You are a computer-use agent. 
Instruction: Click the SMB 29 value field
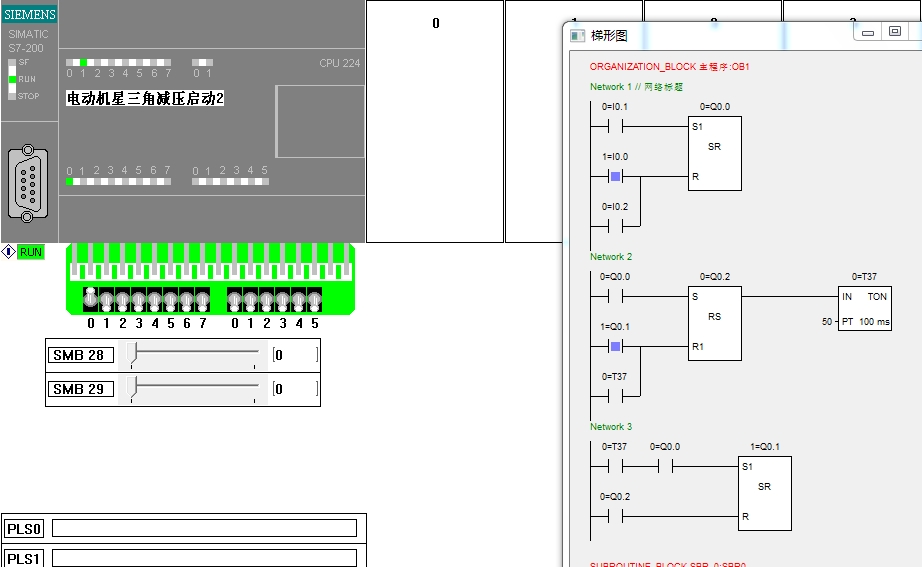pos(295,389)
